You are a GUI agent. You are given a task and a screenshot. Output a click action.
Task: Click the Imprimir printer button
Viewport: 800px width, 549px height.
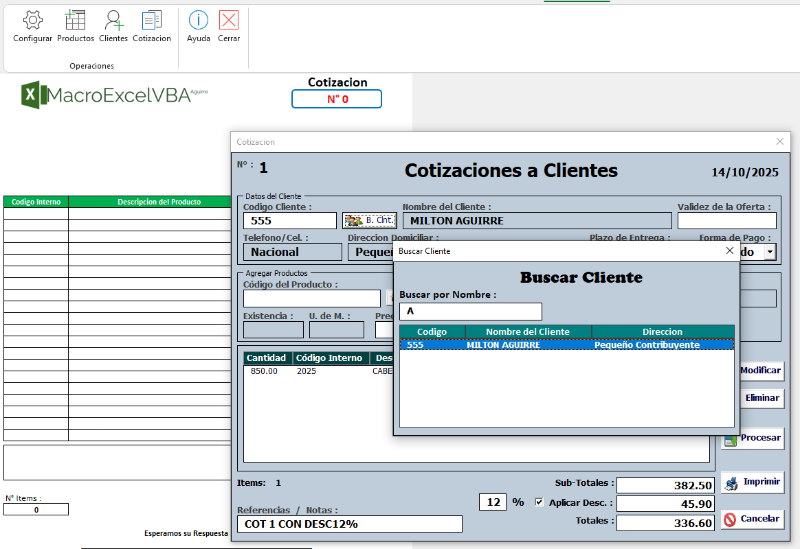coord(753,482)
